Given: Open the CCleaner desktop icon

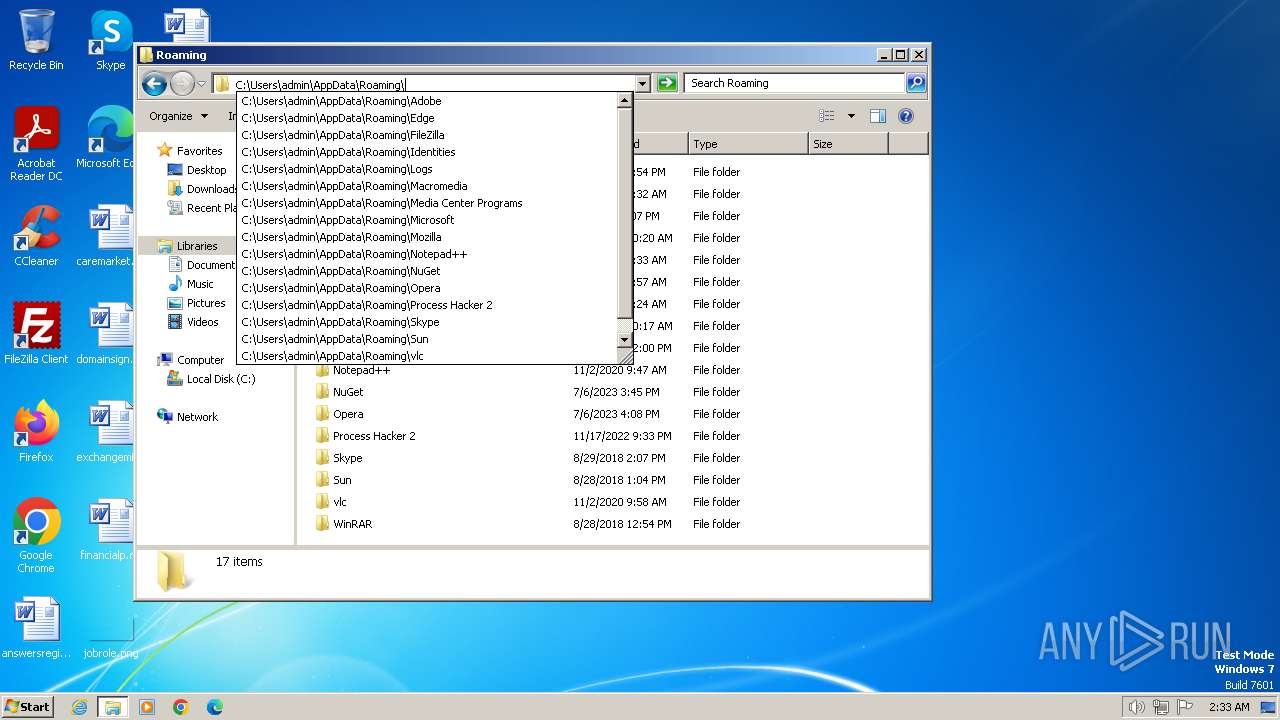Looking at the screenshot, I should (x=36, y=237).
